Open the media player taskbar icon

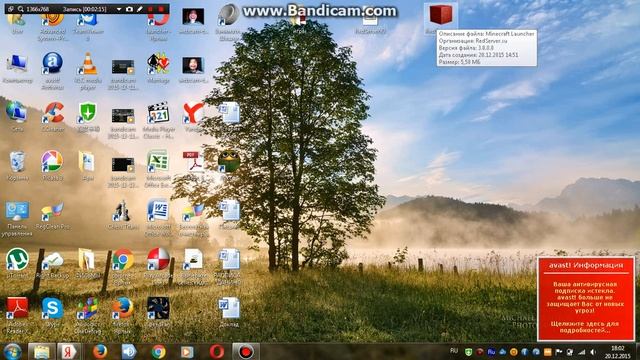(x=187, y=351)
